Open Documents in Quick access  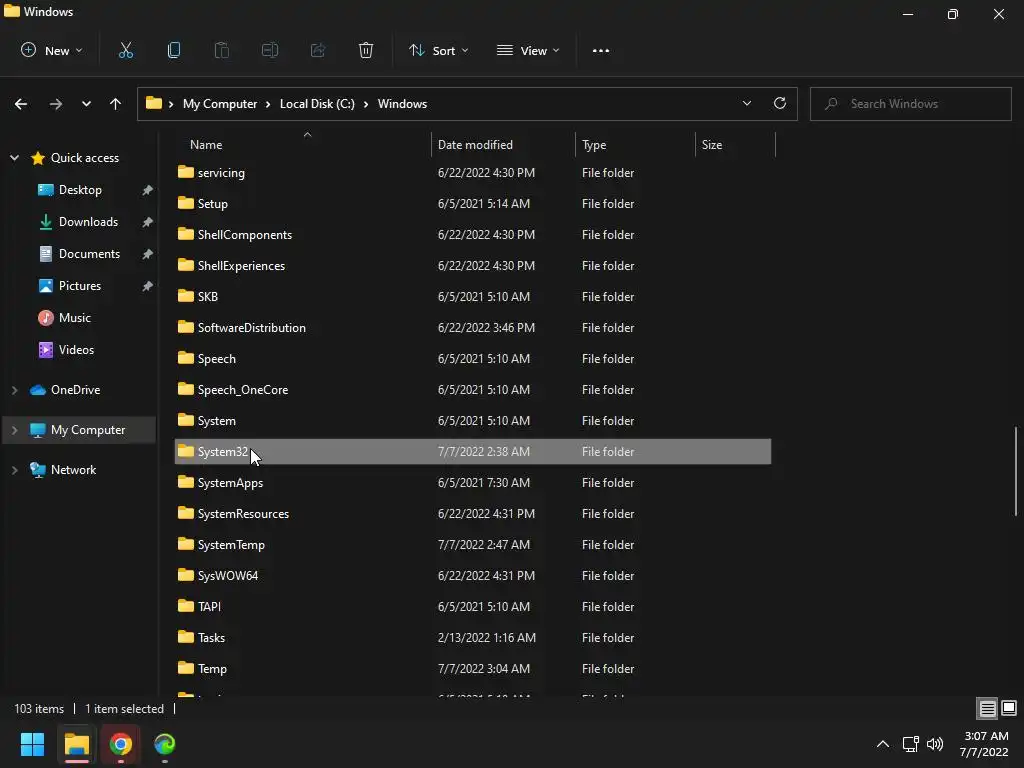click(x=89, y=254)
